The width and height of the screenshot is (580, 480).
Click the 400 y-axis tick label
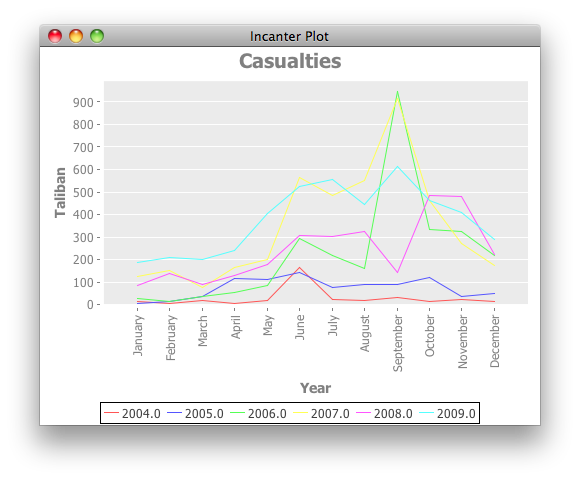click(x=83, y=215)
